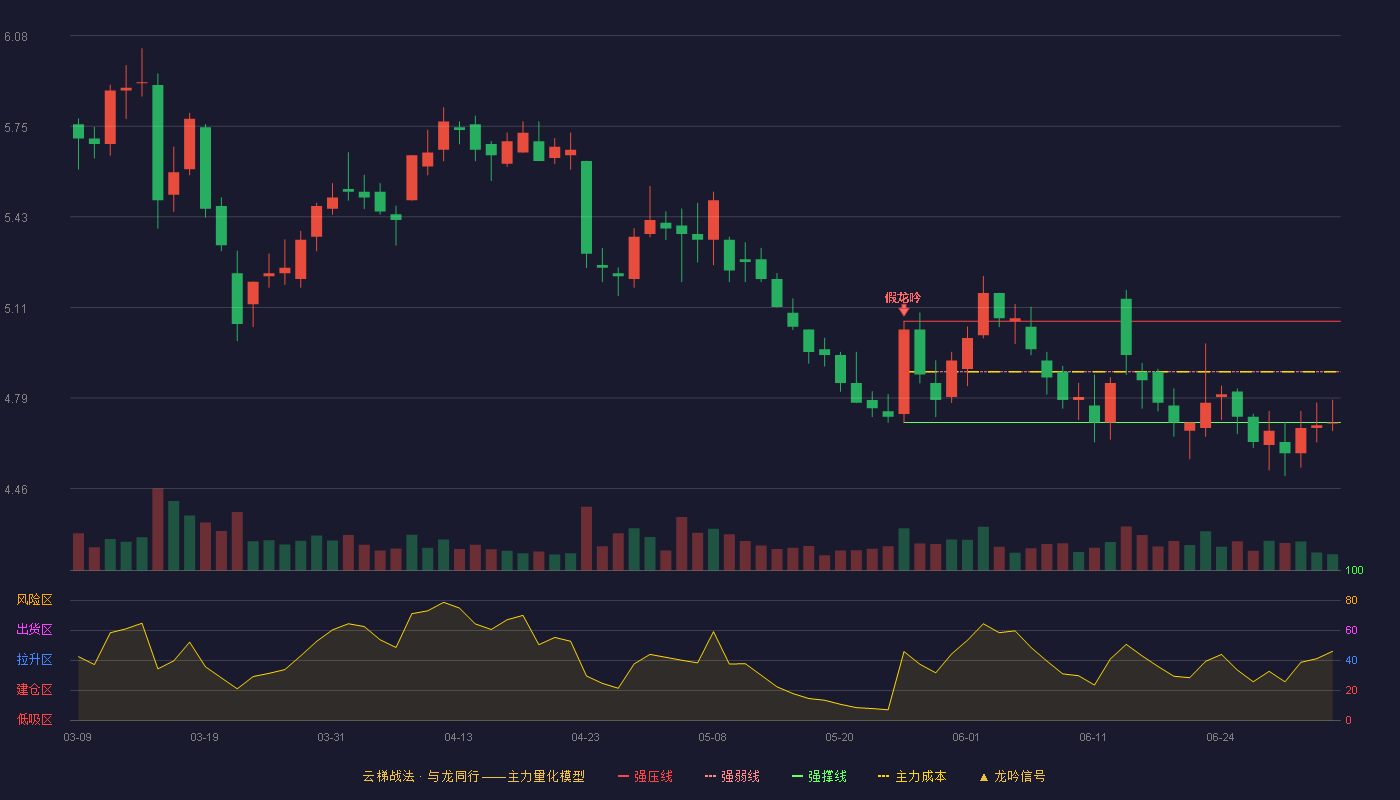1400x800 pixels.
Task: Click the 假龙吟 red arrow signal marker
Action: tap(904, 311)
